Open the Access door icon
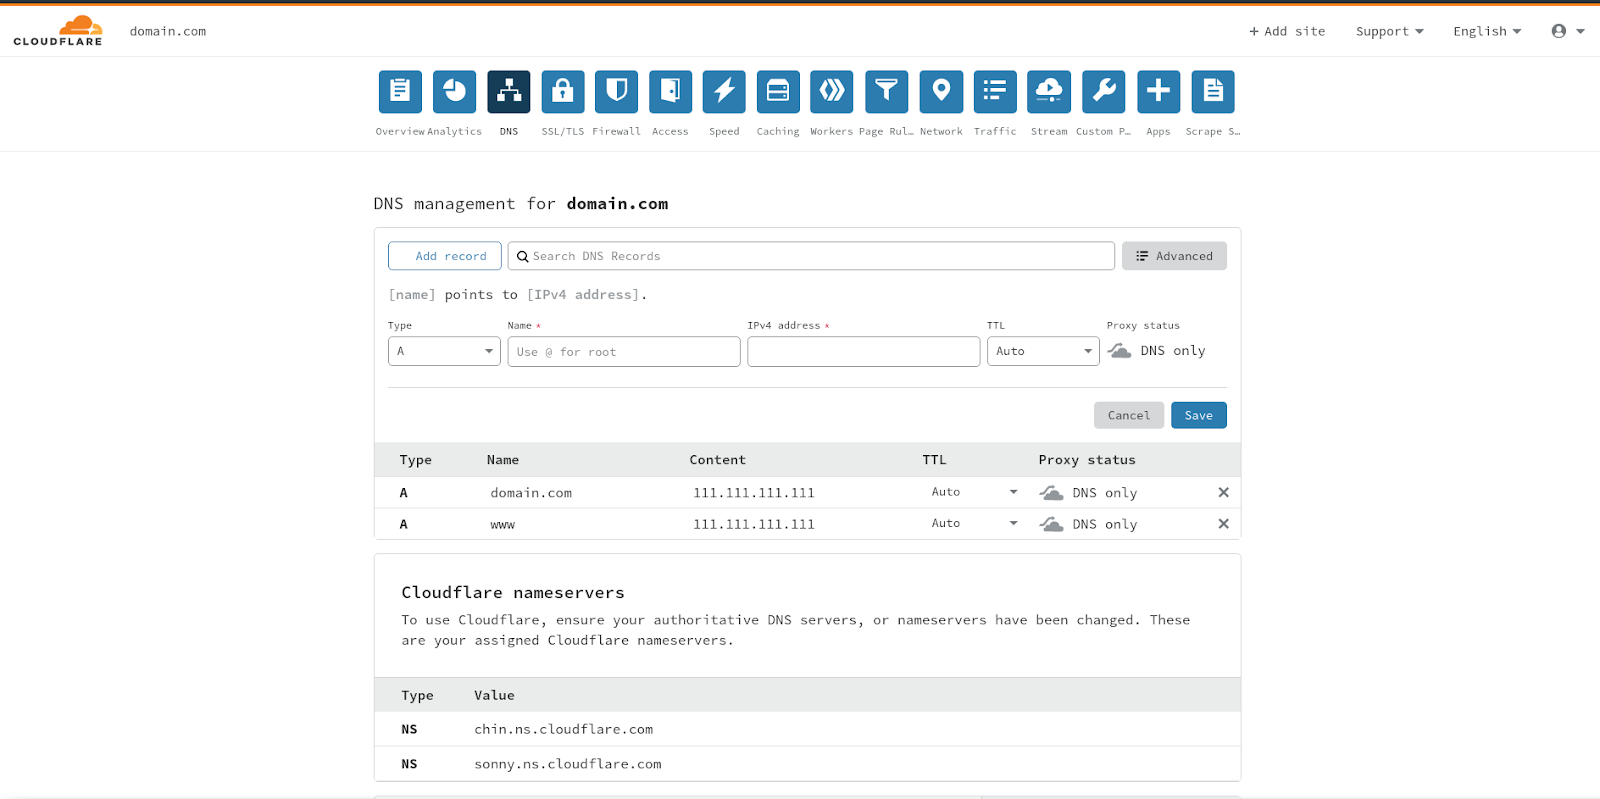Image resolution: width=1600 pixels, height=799 pixels. pyautogui.click(x=670, y=92)
